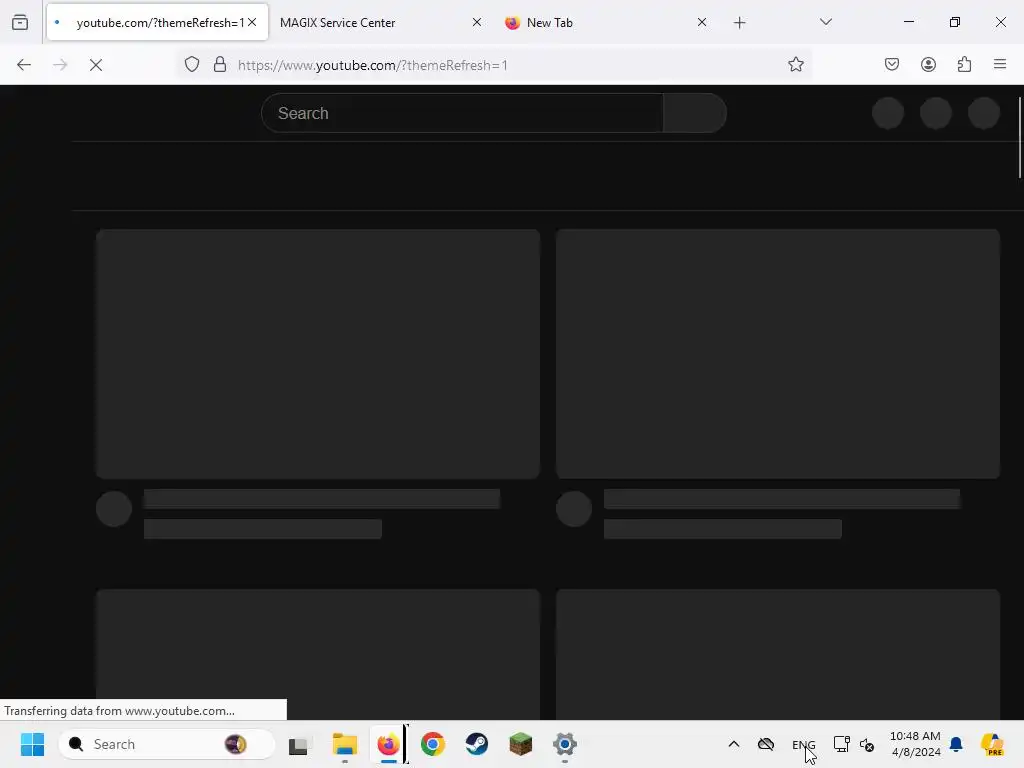This screenshot has height=768, width=1024.
Task: Change ENG input language
Action: [x=804, y=744]
